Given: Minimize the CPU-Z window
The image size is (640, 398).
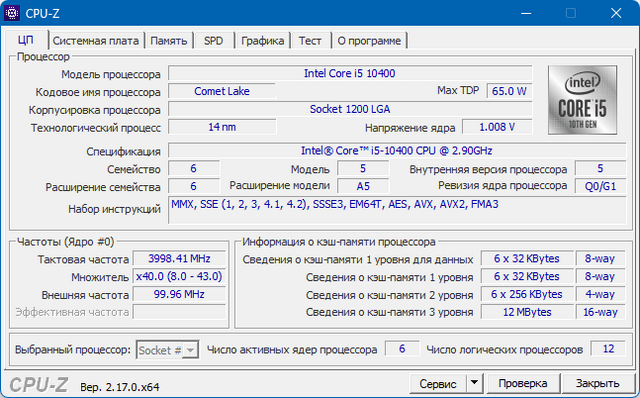Looking at the screenshot, I should pos(526,13).
